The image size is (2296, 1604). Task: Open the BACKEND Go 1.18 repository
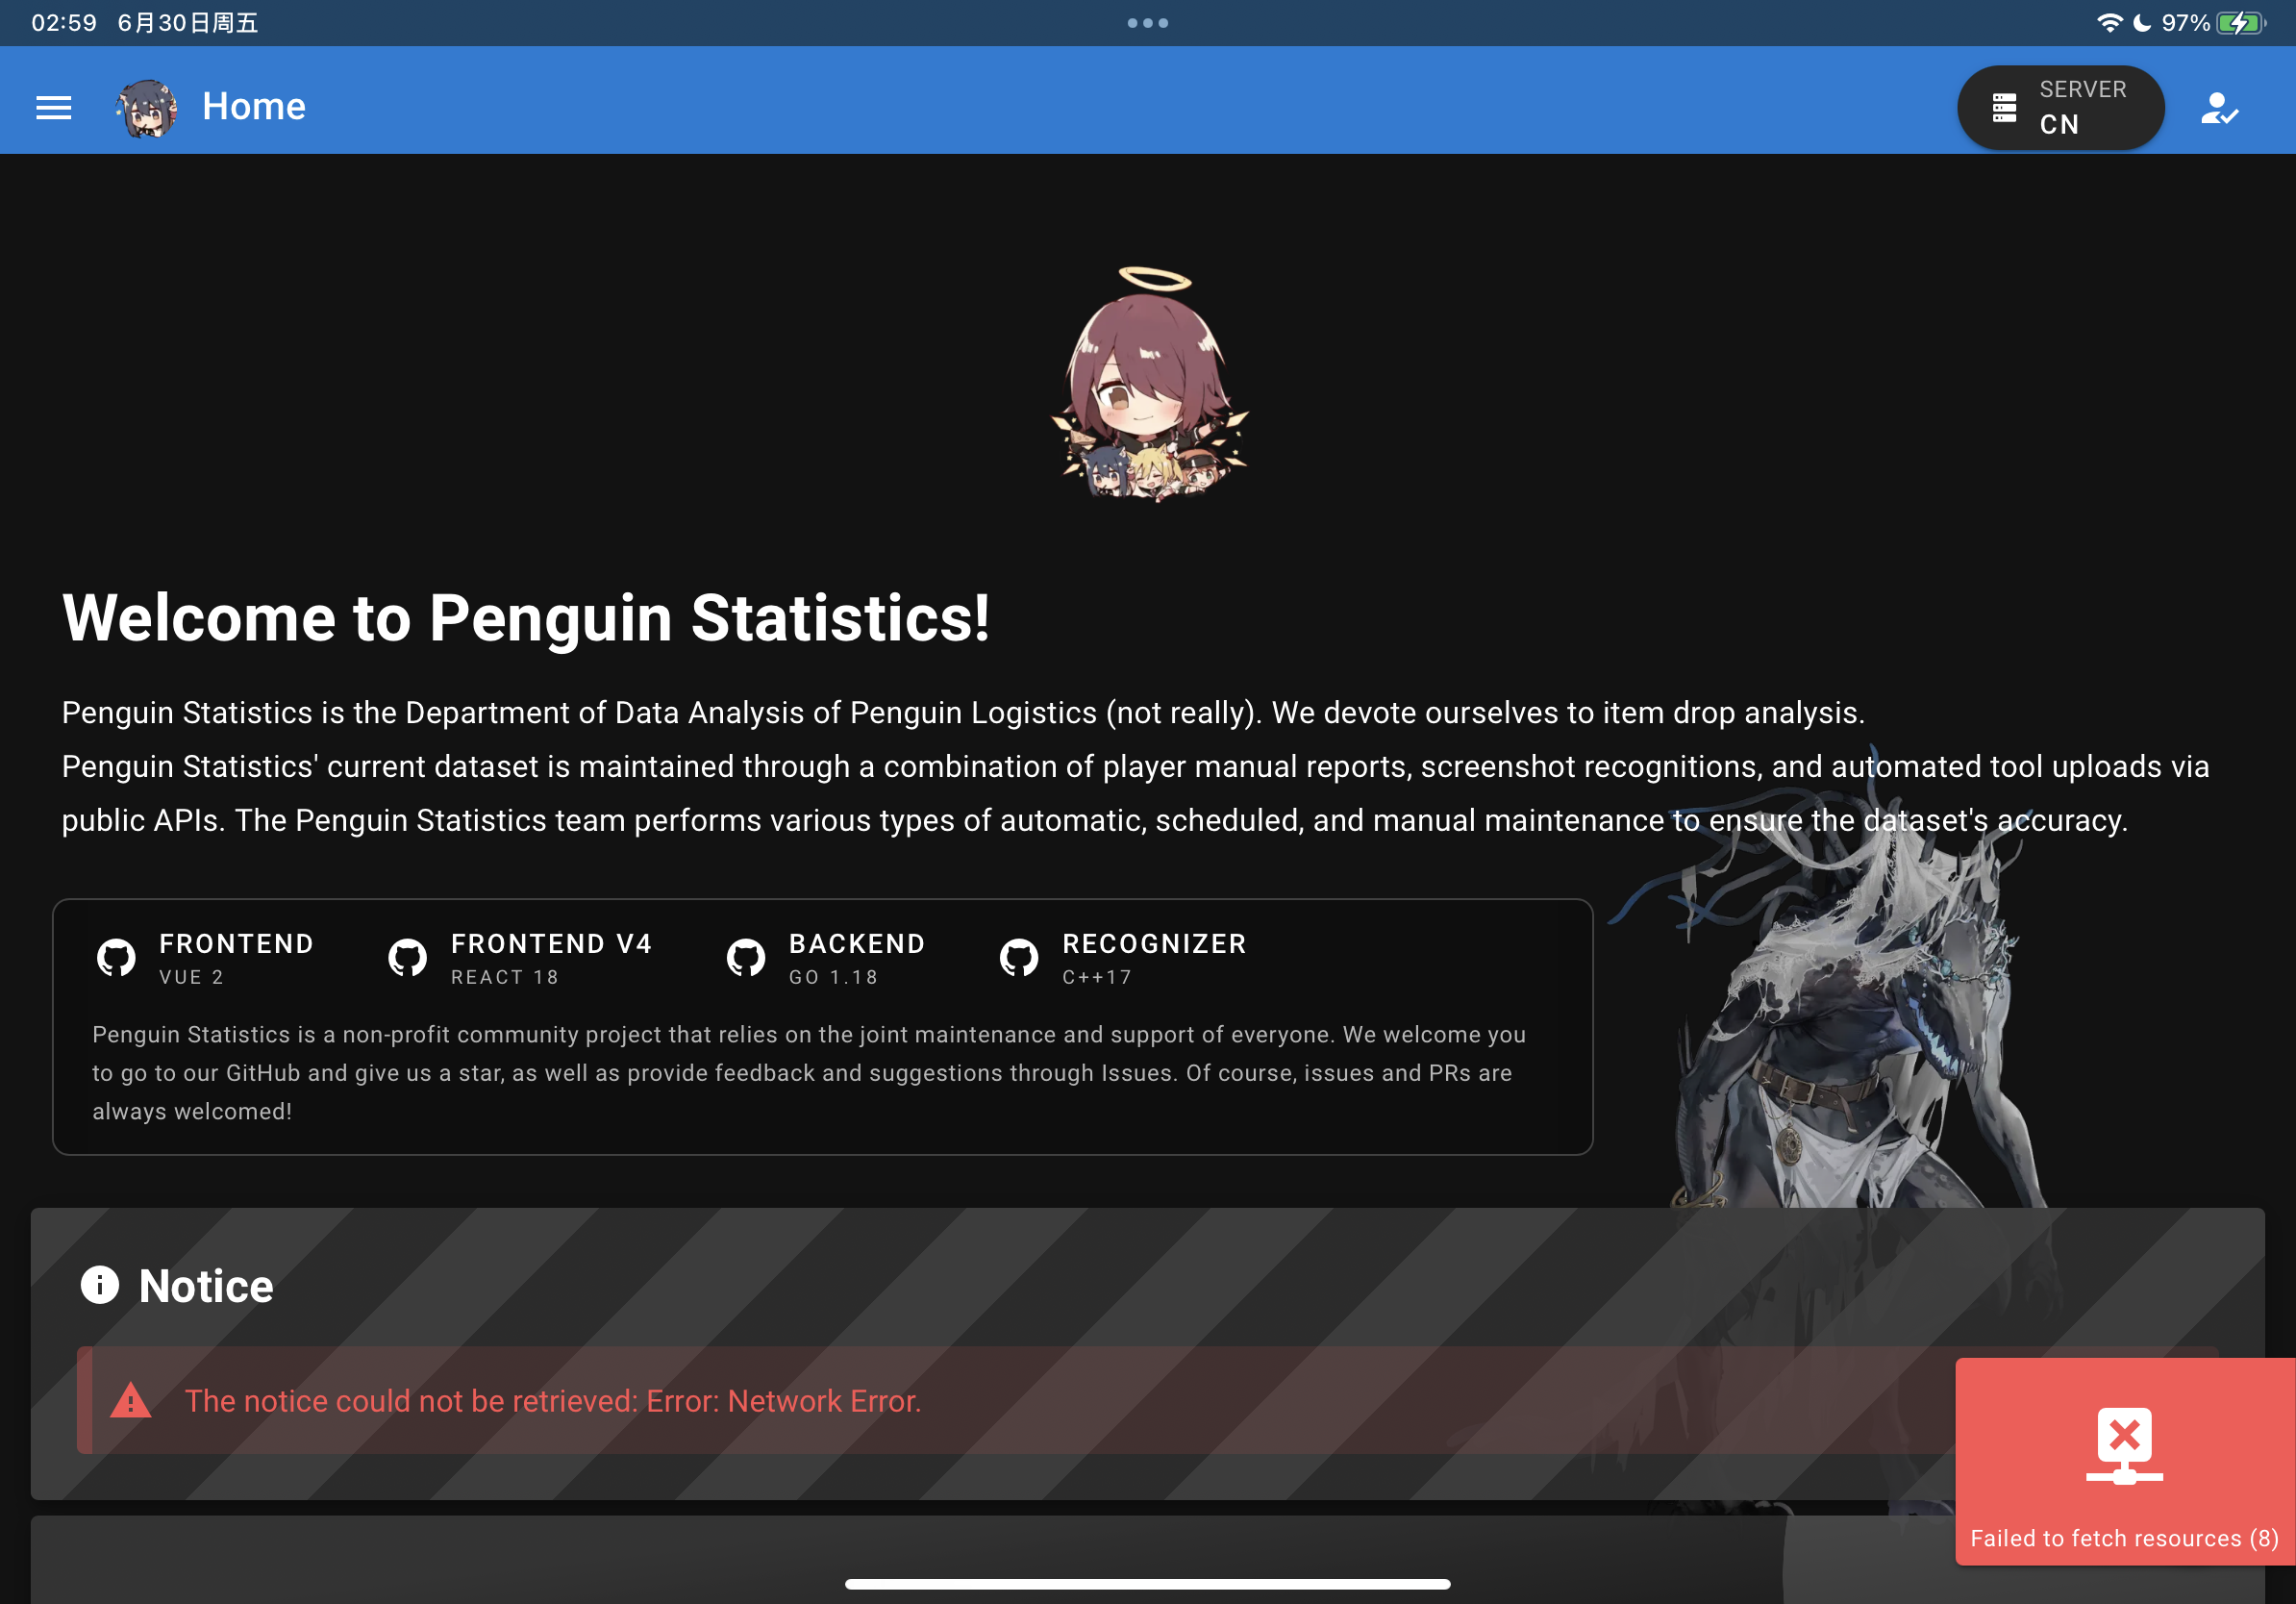(825, 957)
